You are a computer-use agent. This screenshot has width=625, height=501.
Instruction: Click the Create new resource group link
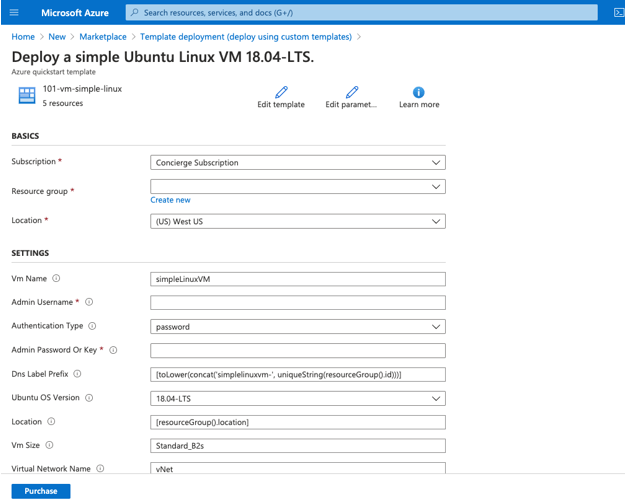170,200
